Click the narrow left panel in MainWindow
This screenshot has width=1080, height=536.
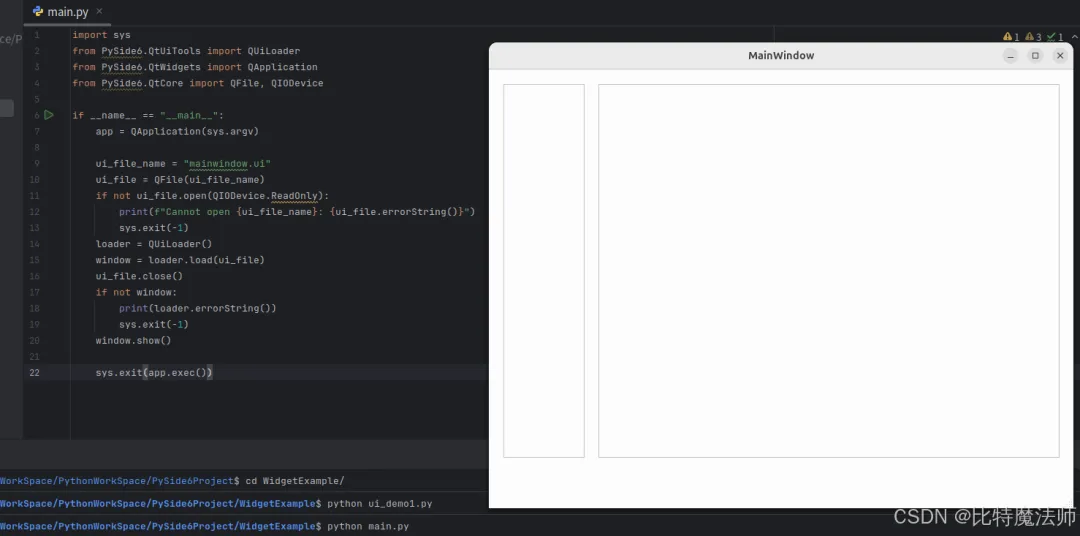(x=543, y=271)
